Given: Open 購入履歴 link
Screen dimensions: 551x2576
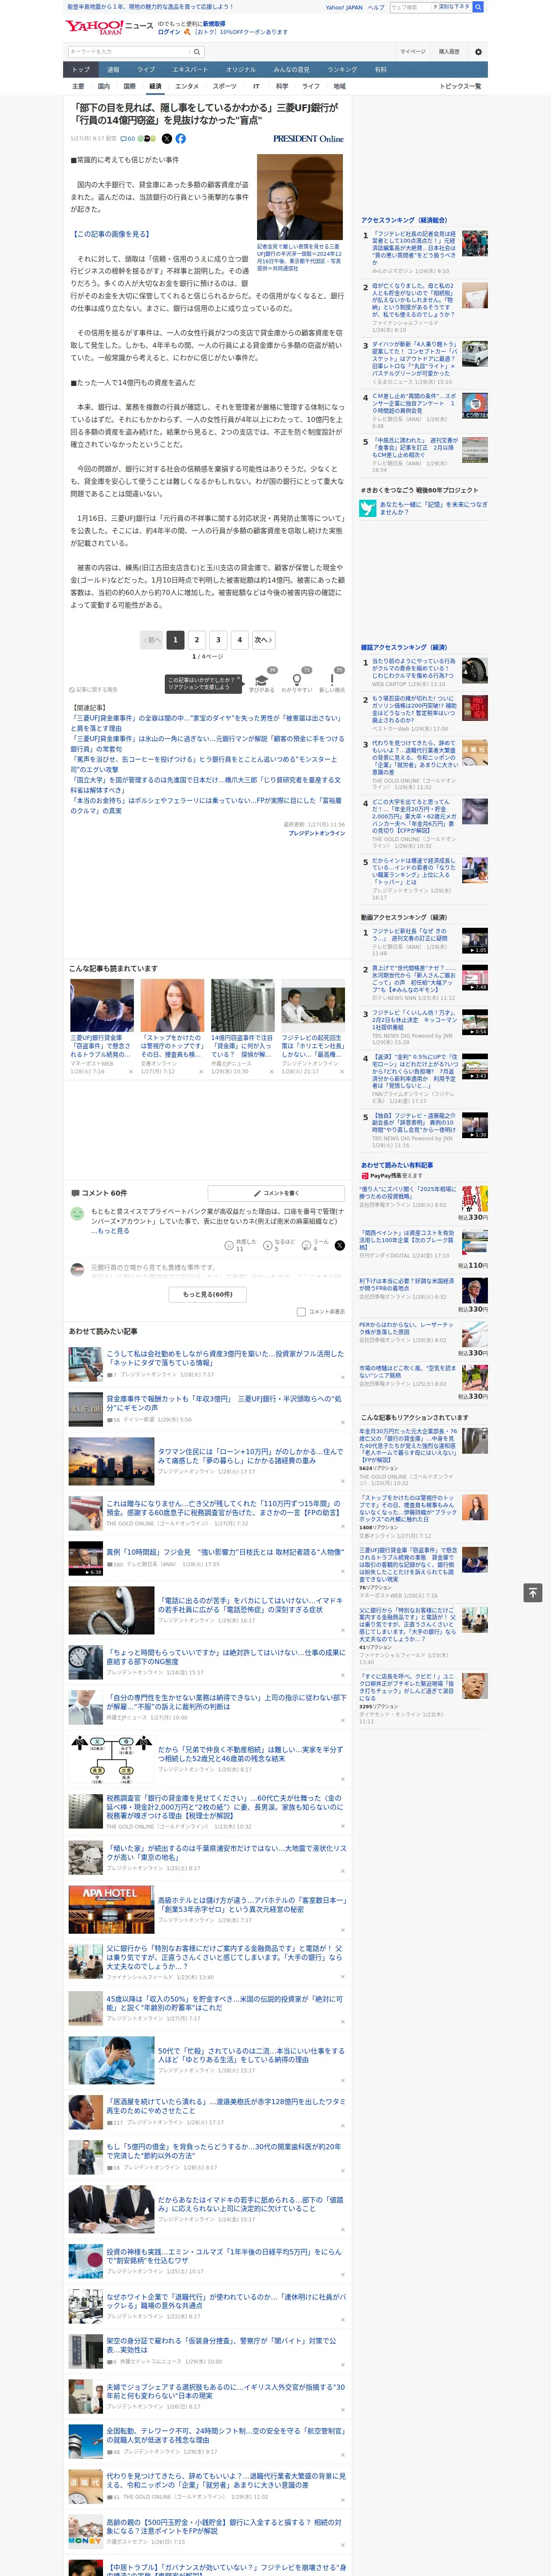Looking at the screenshot, I should (449, 52).
